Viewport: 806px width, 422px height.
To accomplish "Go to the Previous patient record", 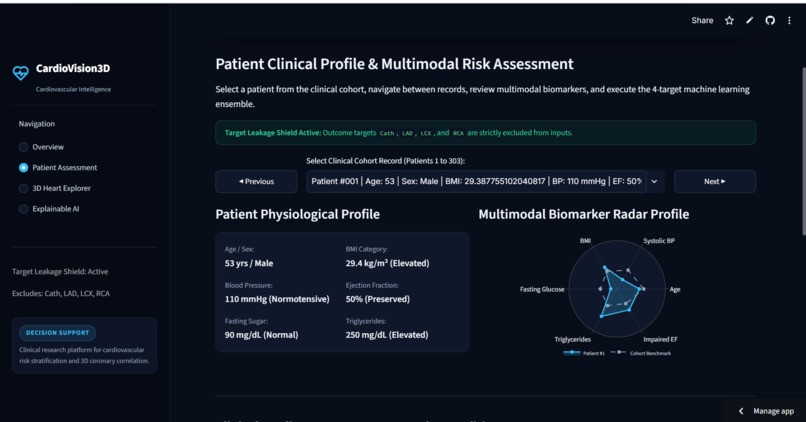I will pos(256,181).
